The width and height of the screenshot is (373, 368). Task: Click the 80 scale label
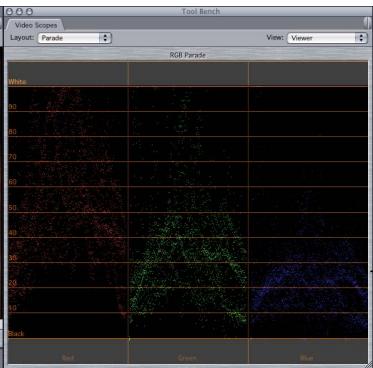(12, 132)
